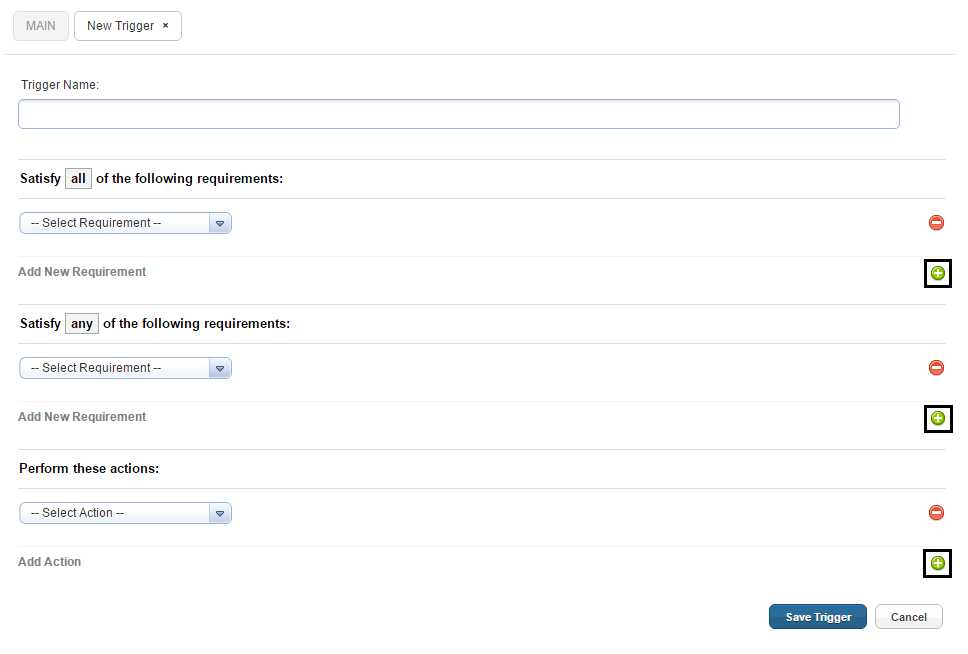Screen dimensions: 968x654
Task: Click Add New Requirement text under Satisfy all
Action: [x=82, y=272]
